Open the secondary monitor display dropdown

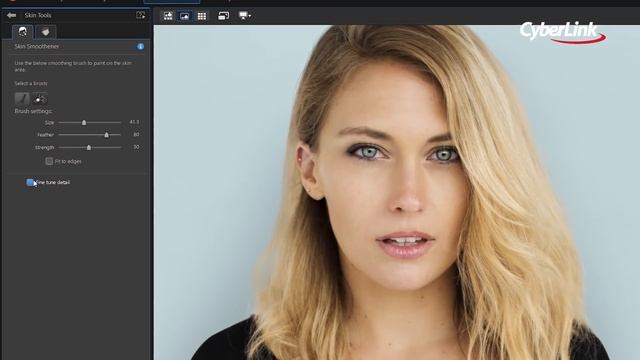tap(244, 16)
